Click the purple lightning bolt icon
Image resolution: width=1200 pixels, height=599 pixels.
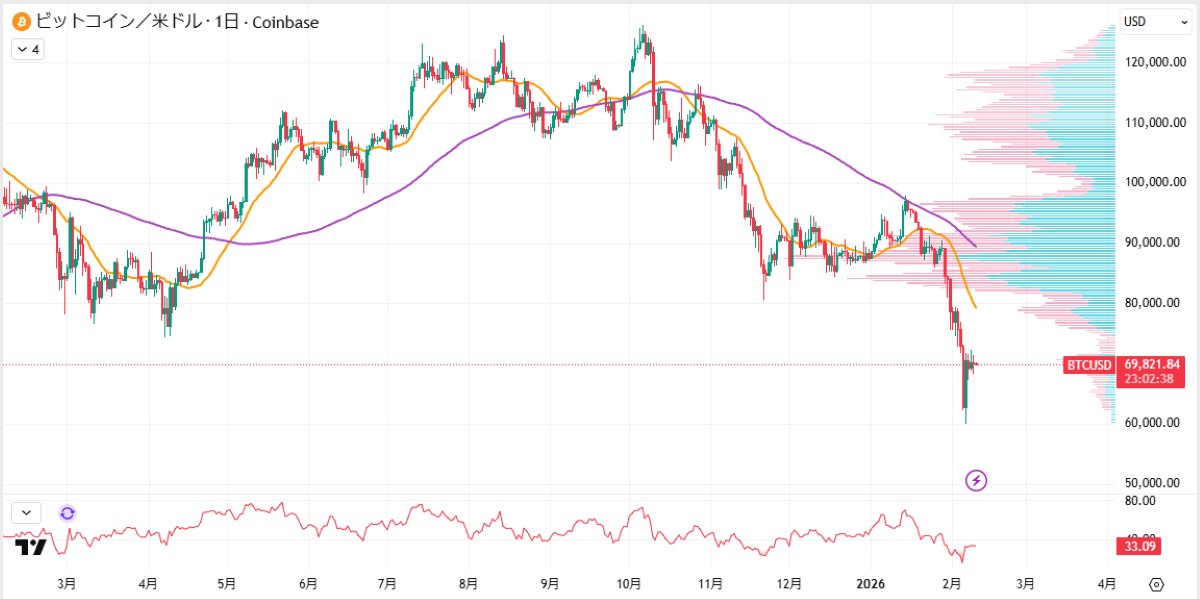coord(977,480)
